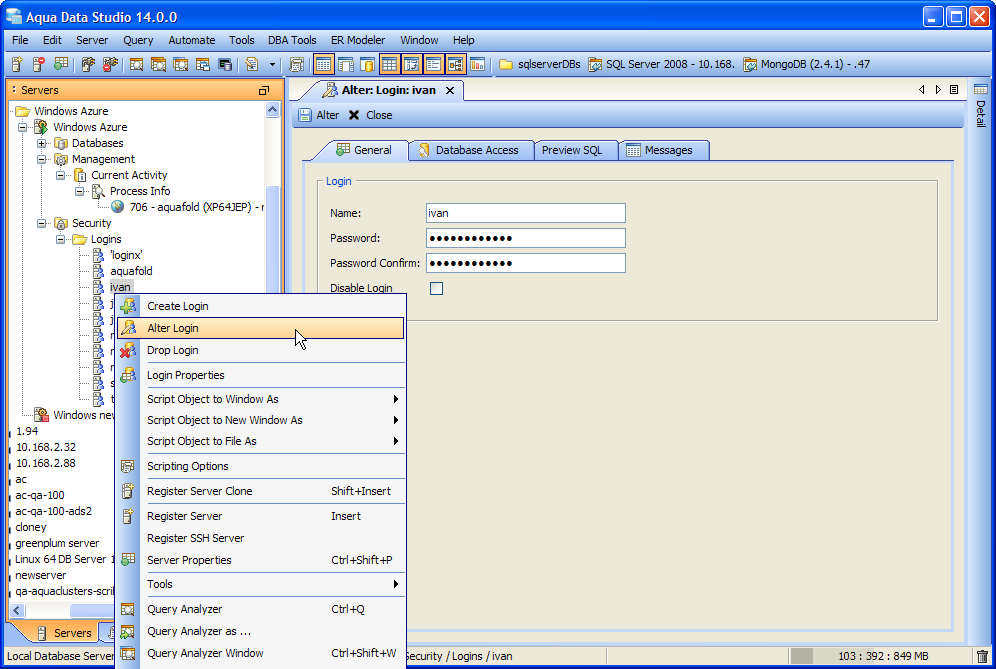Toggle the pivot grid toolbar button
The image size is (996, 669).
[411, 64]
